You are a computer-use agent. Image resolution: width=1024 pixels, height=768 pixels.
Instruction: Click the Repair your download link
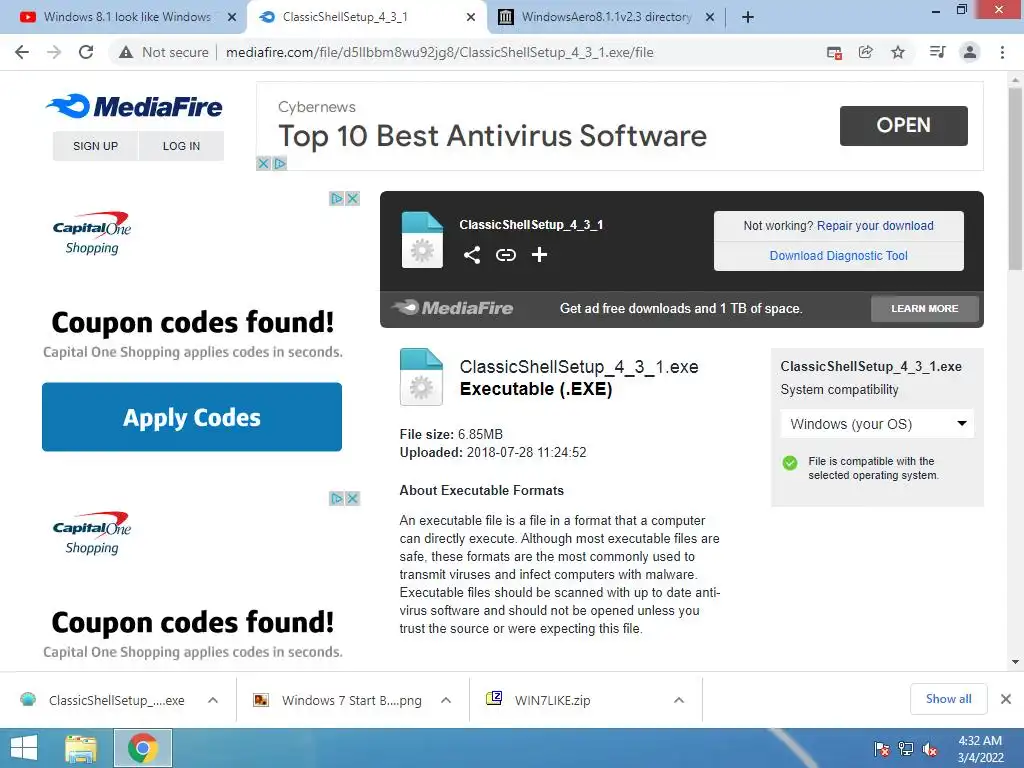[x=875, y=225]
